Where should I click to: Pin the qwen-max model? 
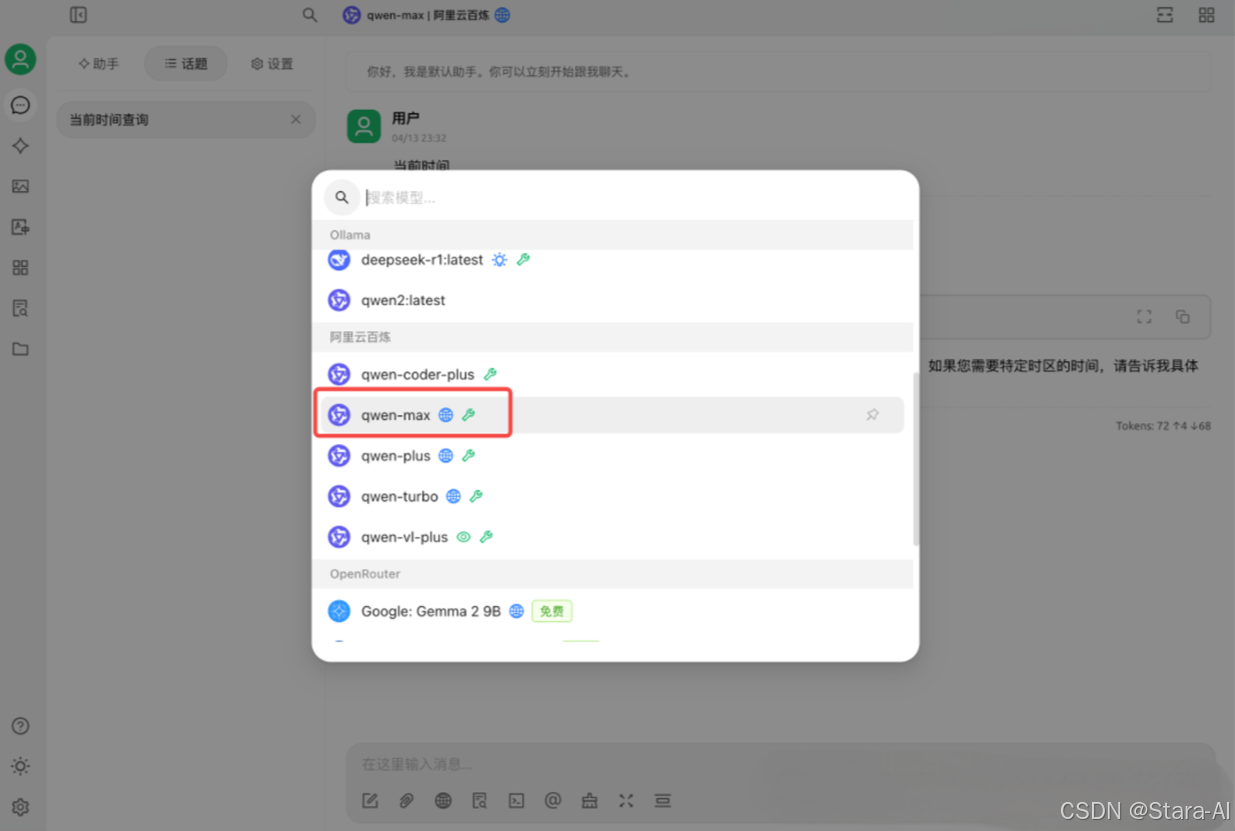872,415
